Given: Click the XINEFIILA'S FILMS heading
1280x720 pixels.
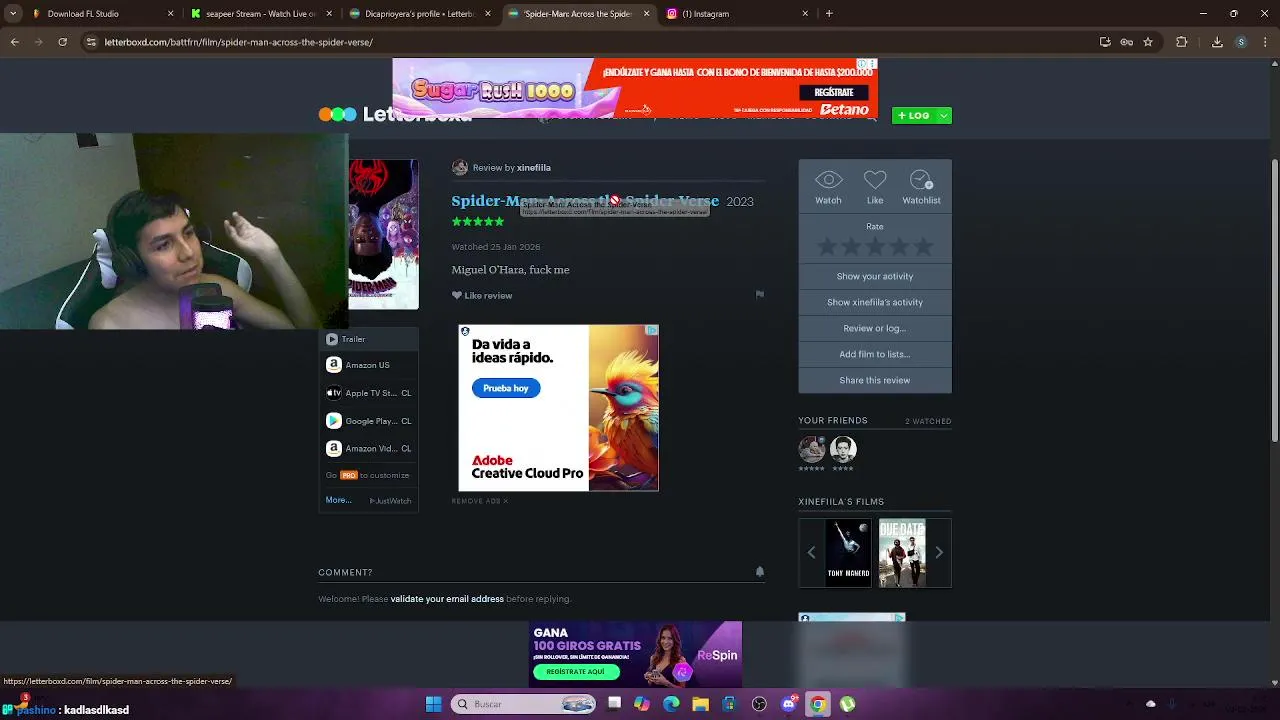Looking at the screenshot, I should [x=841, y=502].
